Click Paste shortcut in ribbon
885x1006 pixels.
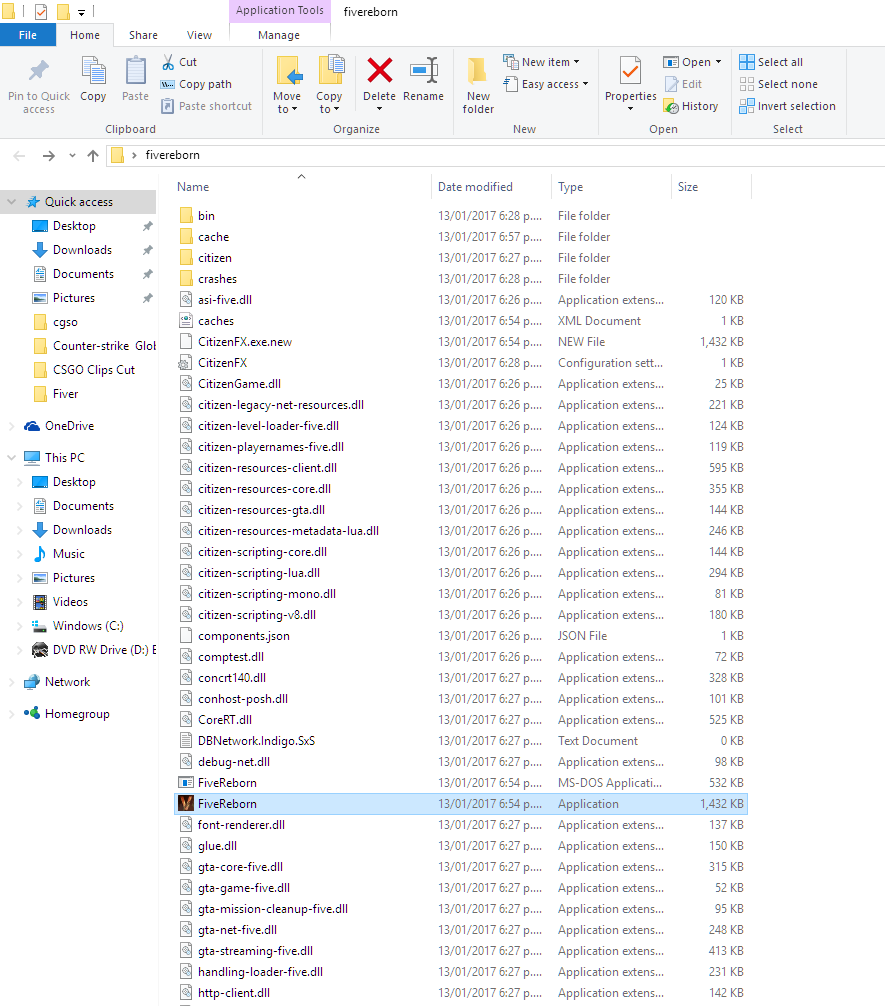coord(206,106)
